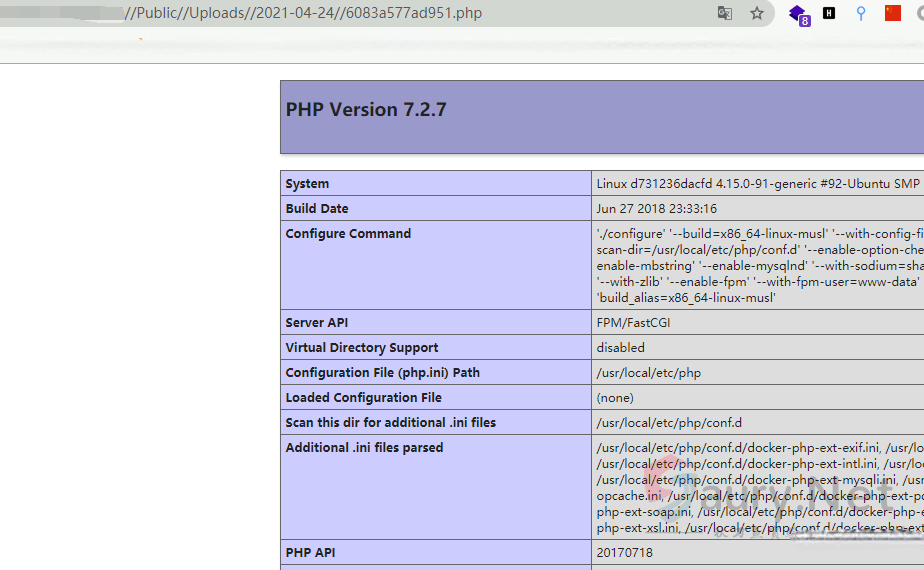Viewport: 924px width, 570px height.
Task: Click the blue pin extension icon
Action: pos(861,13)
